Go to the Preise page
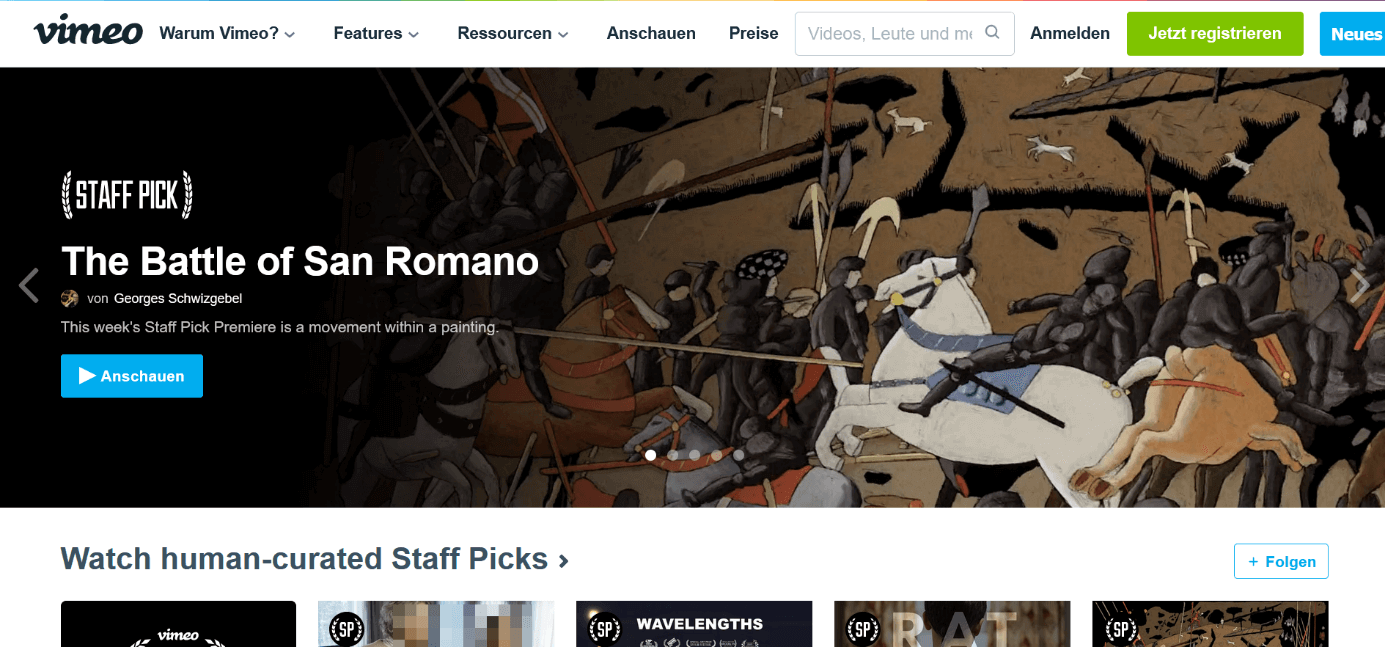Screen dimensions: 1385x647 click(x=754, y=33)
